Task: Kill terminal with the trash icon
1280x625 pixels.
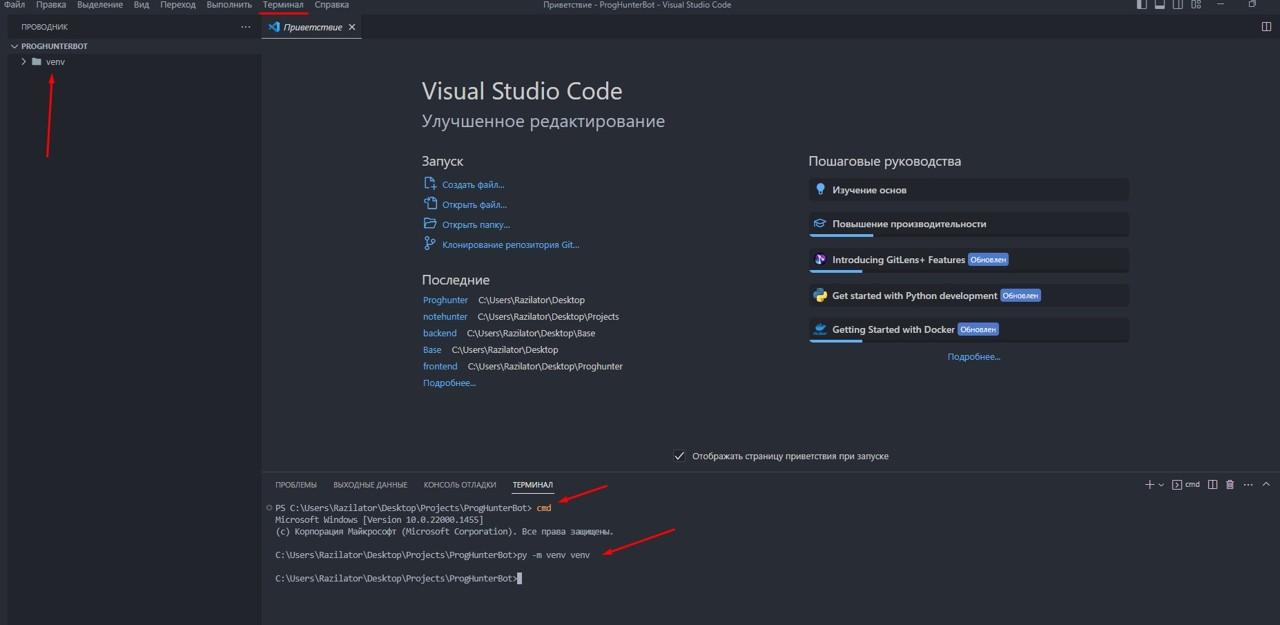Action: 1230,485
